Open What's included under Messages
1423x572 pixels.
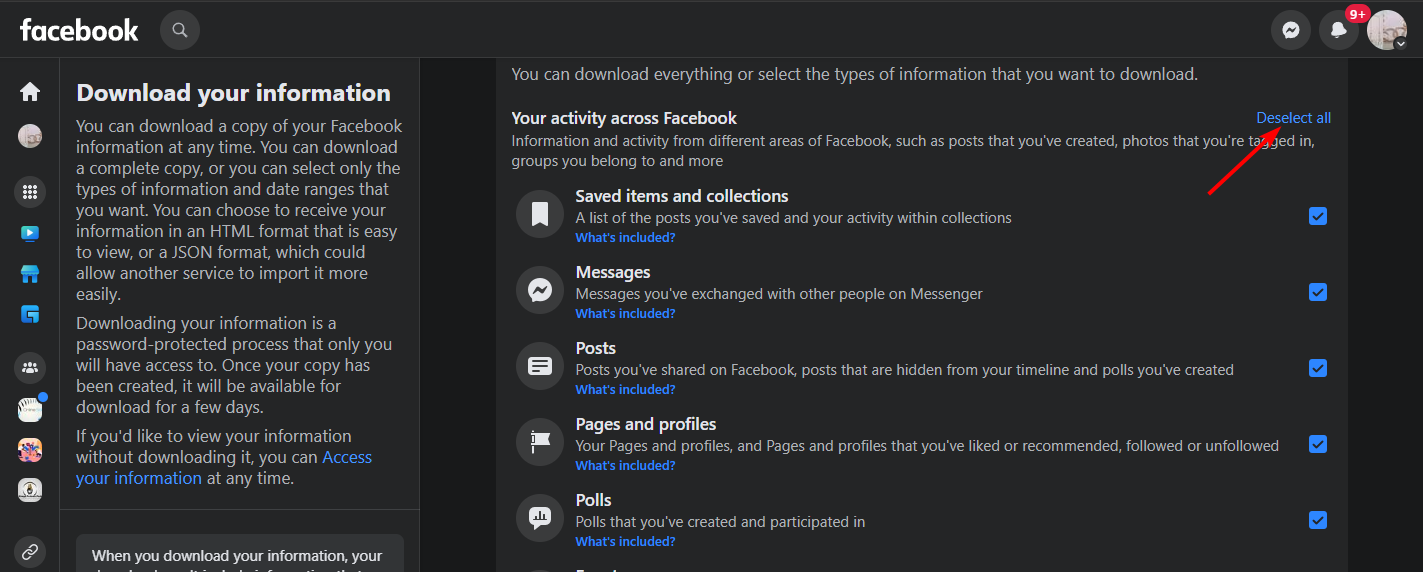coord(625,314)
